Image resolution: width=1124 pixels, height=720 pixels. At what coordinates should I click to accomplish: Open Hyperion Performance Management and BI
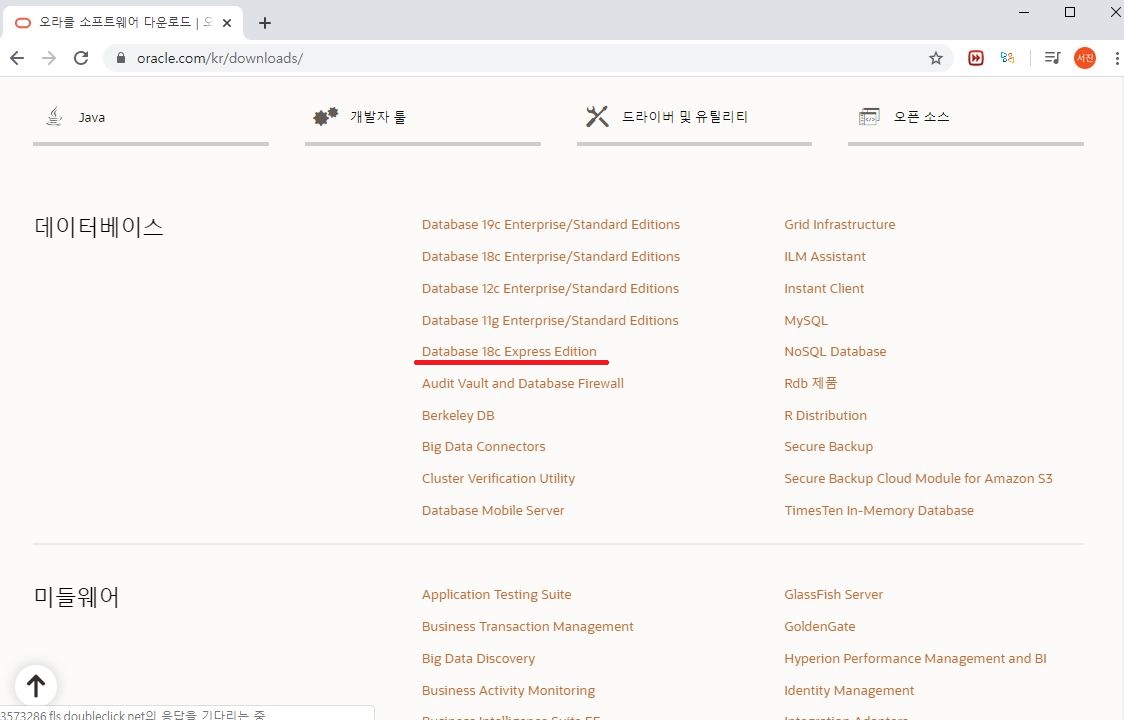click(x=915, y=658)
